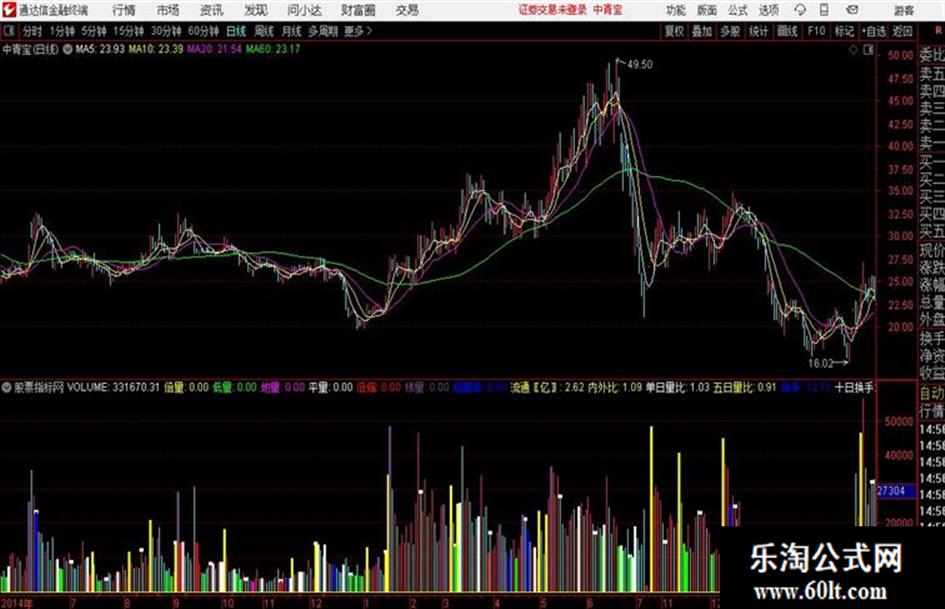This screenshot has width=945, height=609.
Task: Switch to the 15分钟 period tab
Action: coord(129,31)
